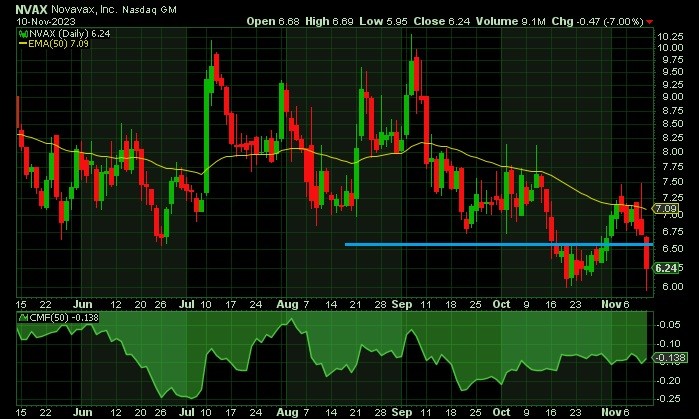The image size is (699, 419).
Task: Click Sep on the price chart date axis
Action: pyautogui.click(x=402, y=304)
